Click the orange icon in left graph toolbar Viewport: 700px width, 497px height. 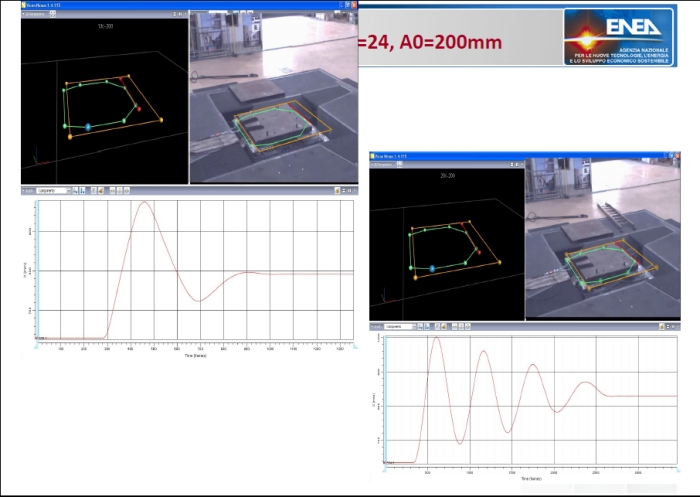click(101, 190)
